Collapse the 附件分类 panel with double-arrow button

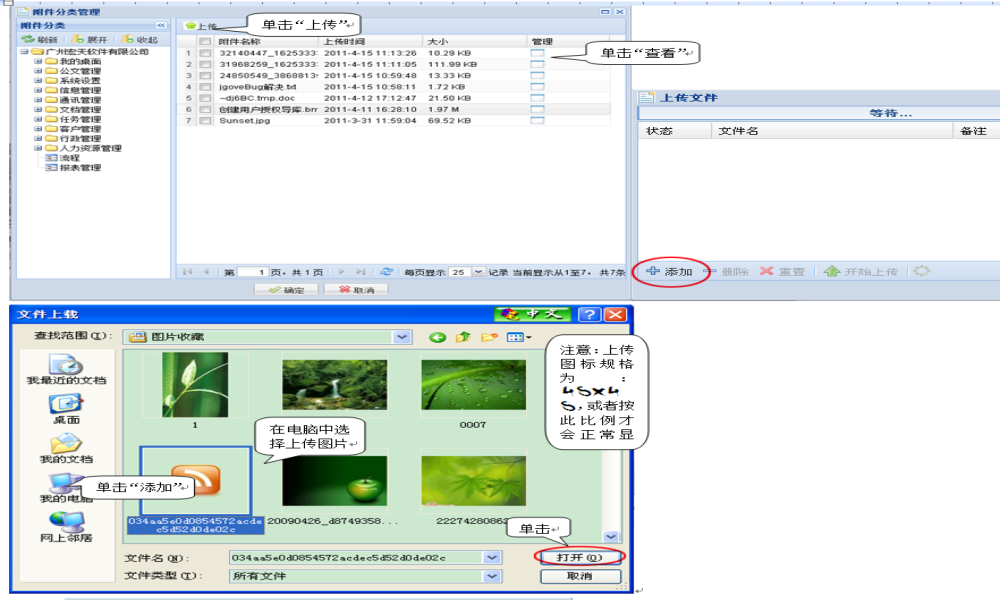tap(161, 26)
